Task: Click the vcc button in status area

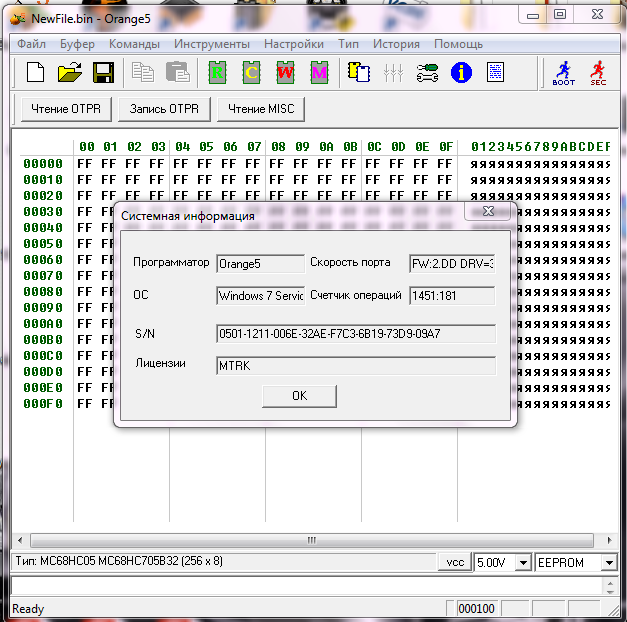Action: coord(455,562)
